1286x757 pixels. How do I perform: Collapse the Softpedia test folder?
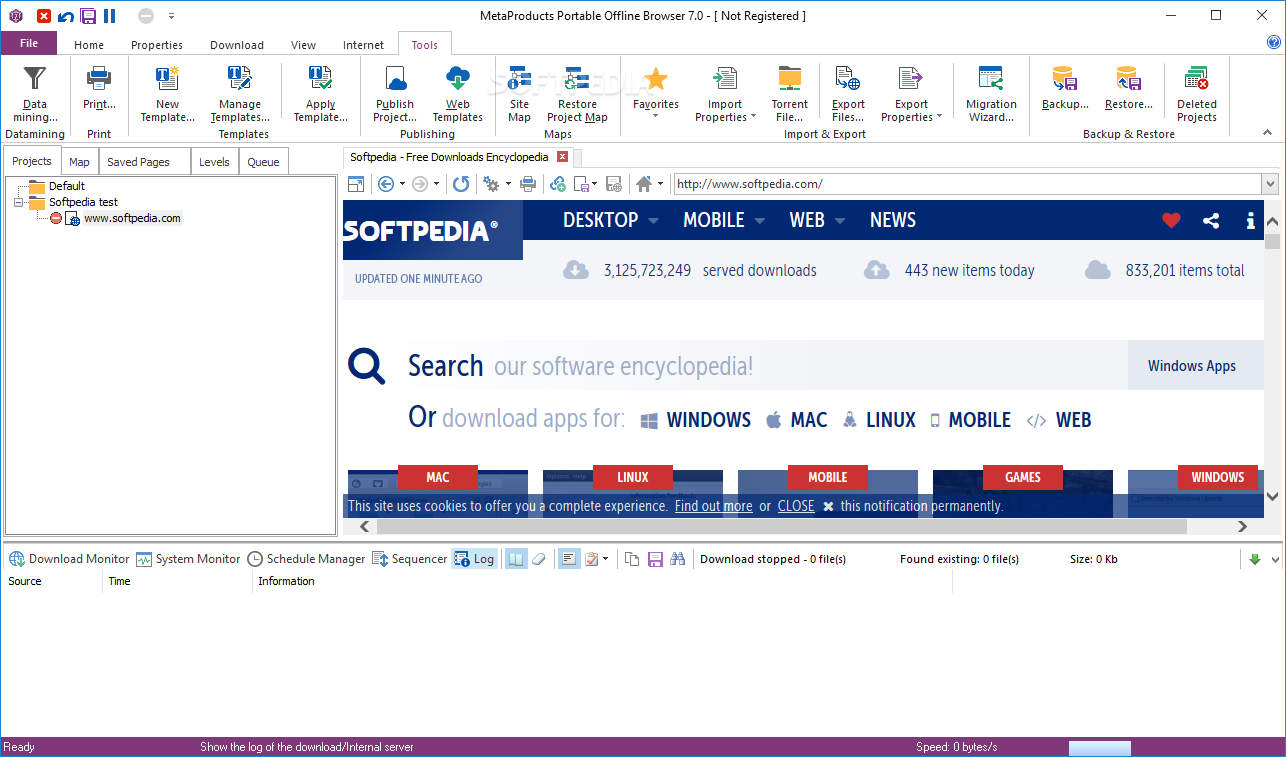[x=18, y=202]
